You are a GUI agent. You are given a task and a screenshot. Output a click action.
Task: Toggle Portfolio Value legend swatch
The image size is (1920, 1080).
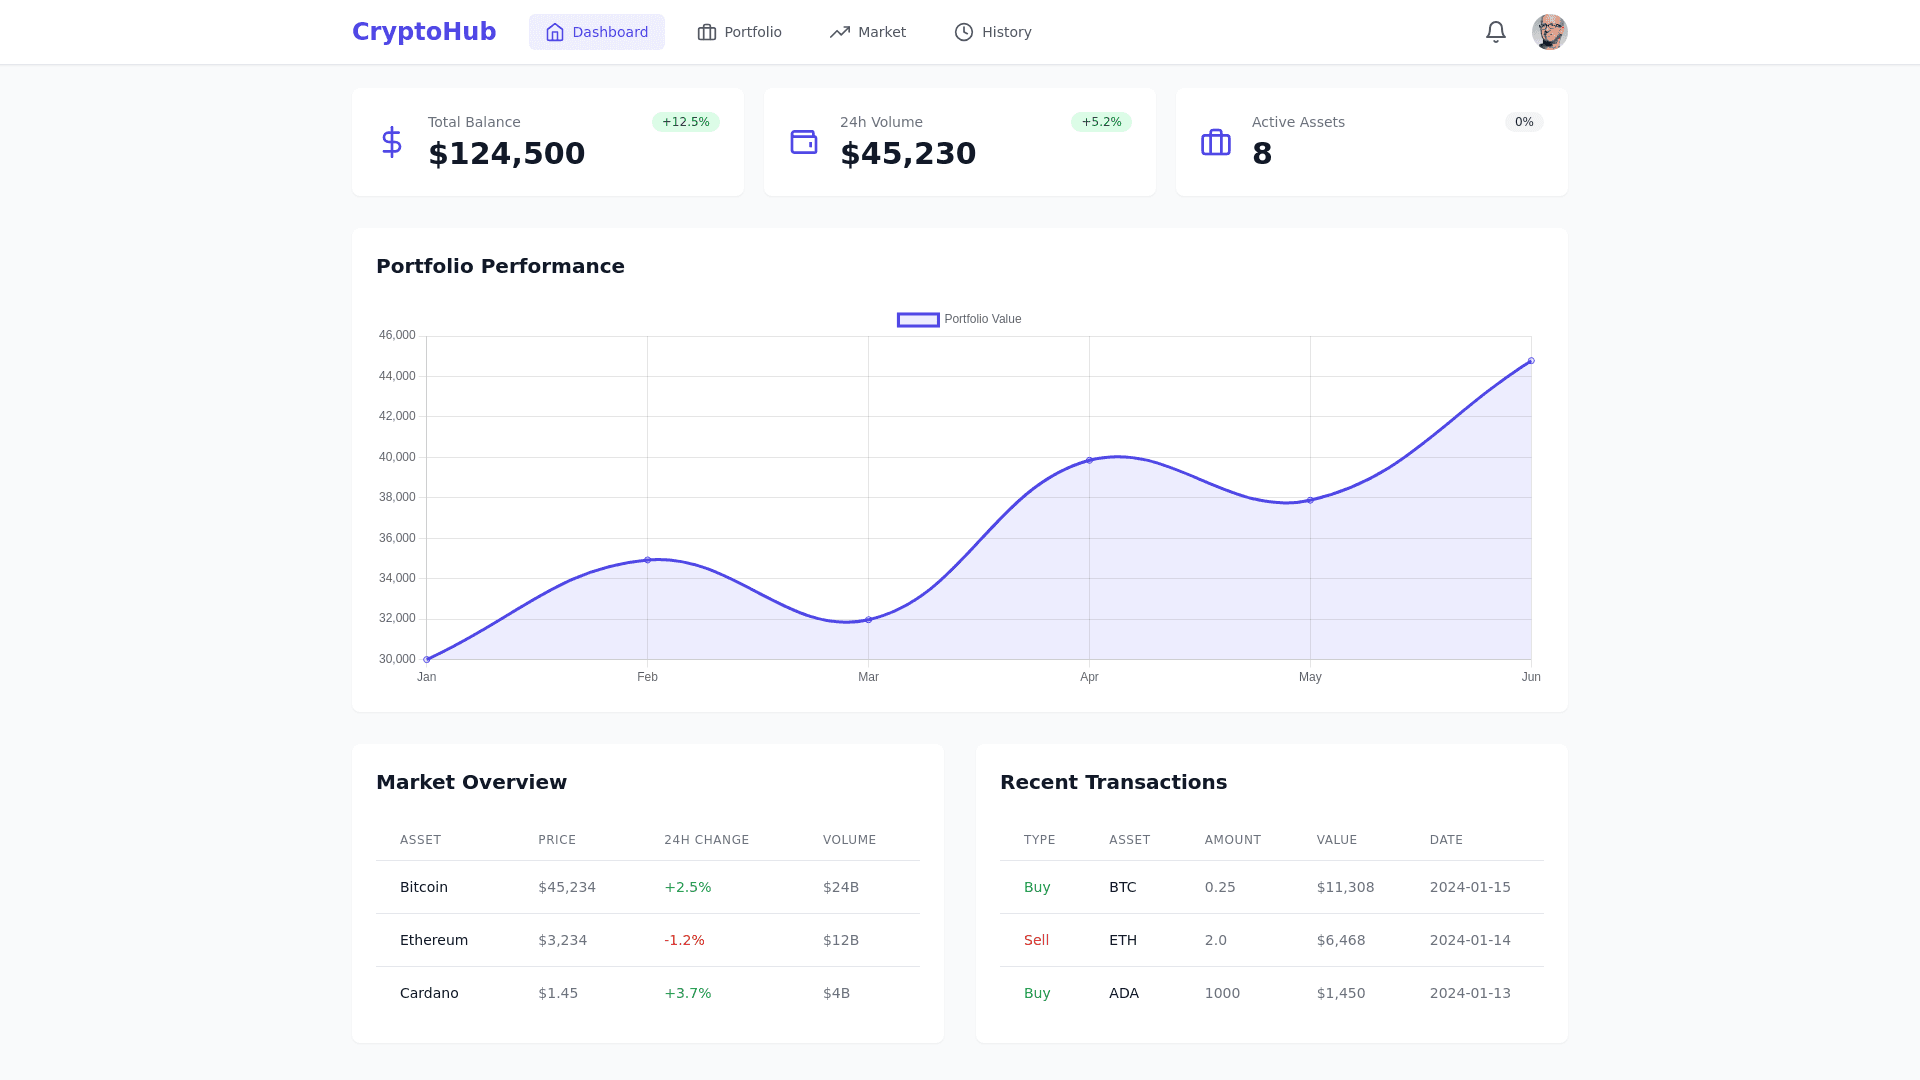pos(918,320)
